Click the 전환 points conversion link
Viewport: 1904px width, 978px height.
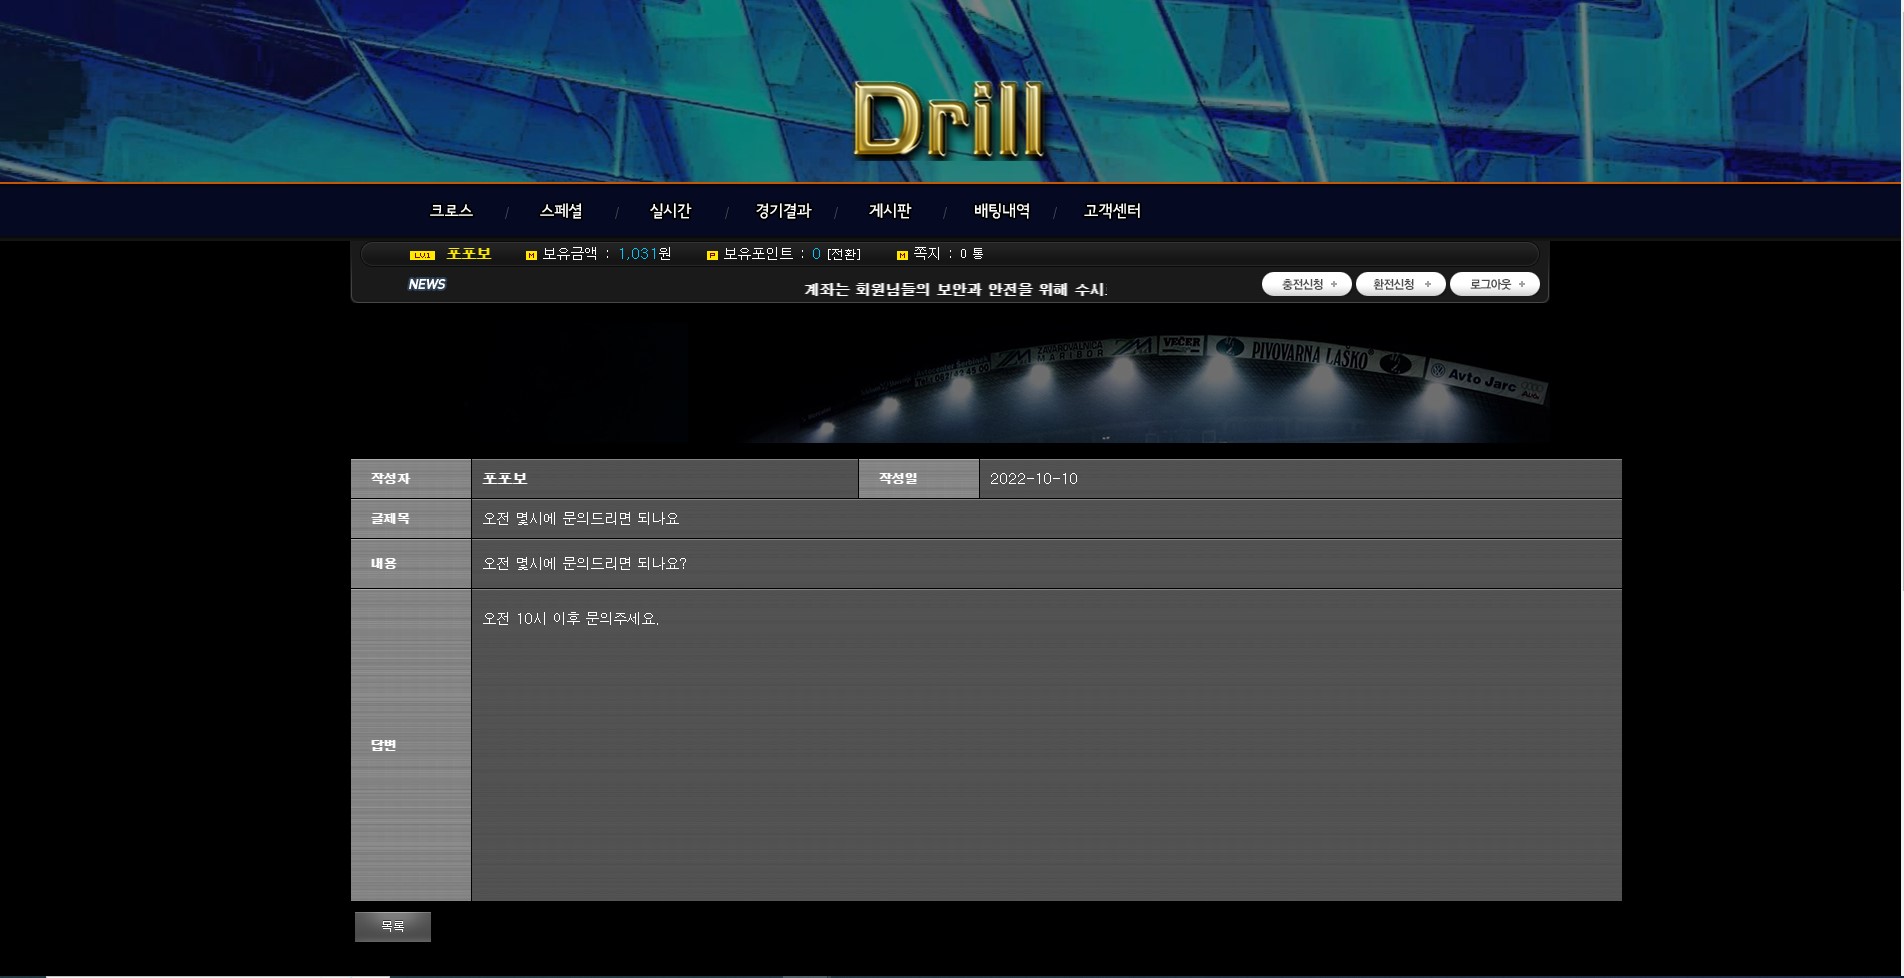844,255
